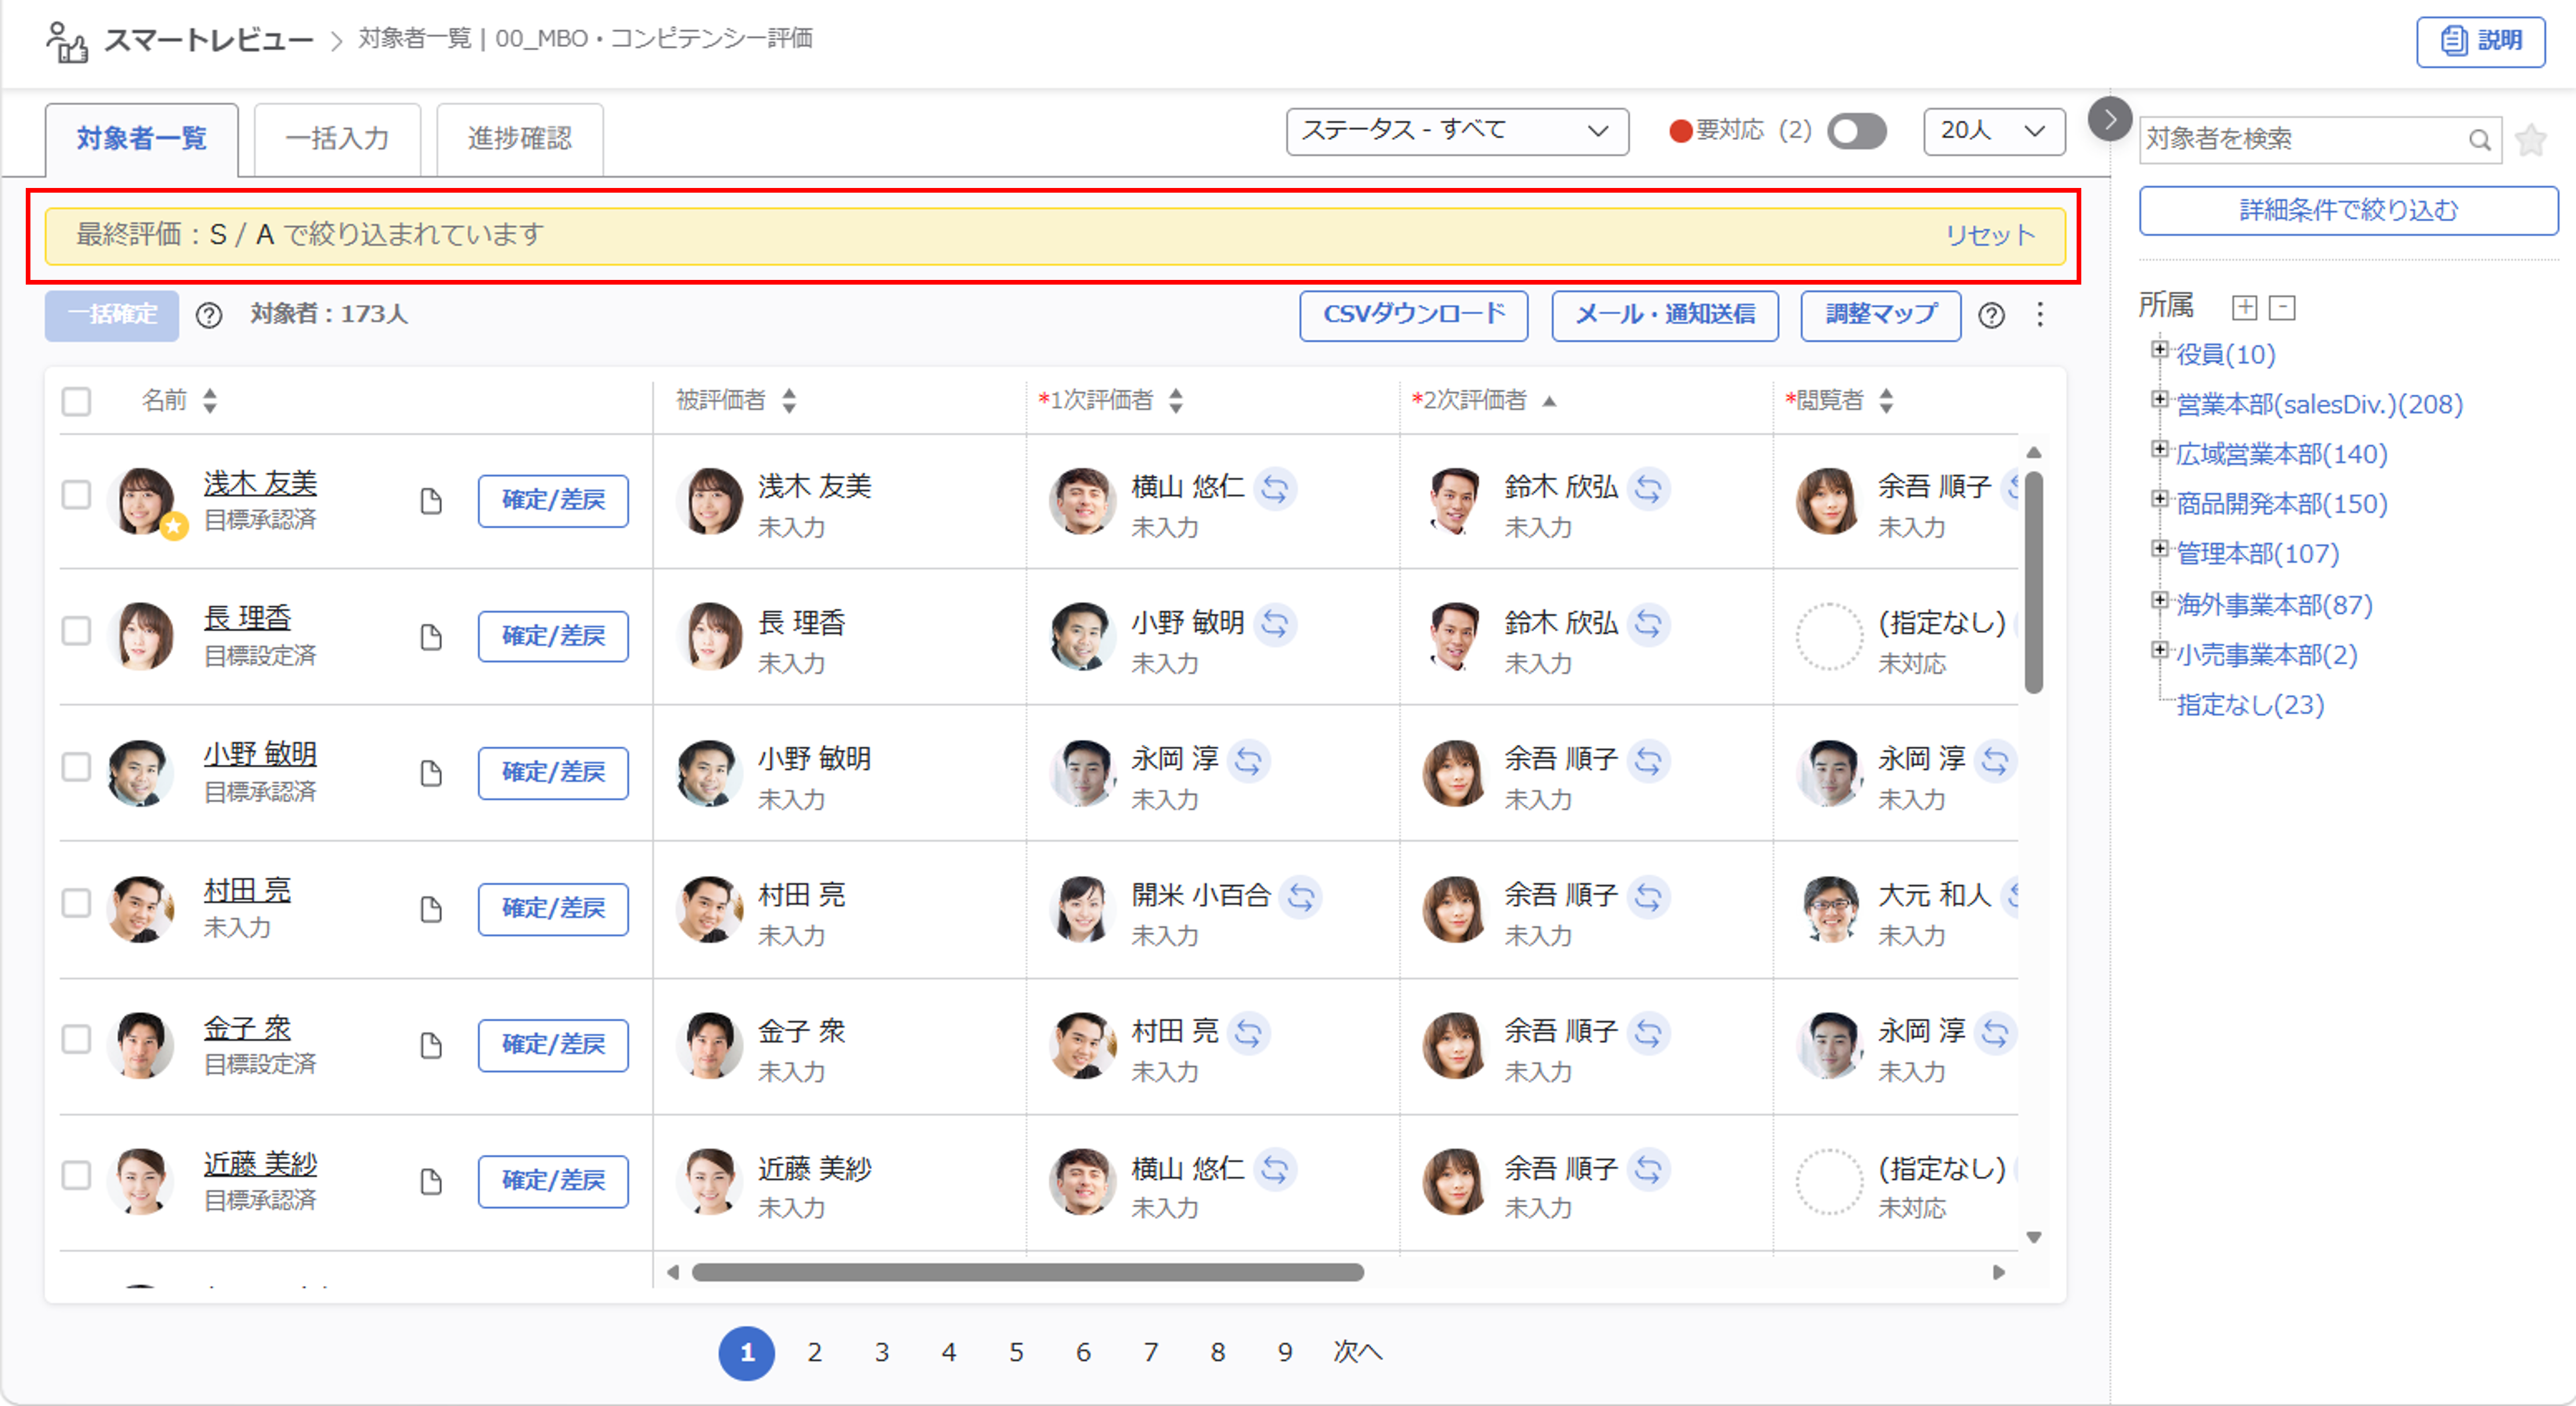This screenshot has height=1406, width=2576.
Task: Swap 2nd evaluator 鈴木 欣弘 in 浅木 友美 row
Action: (1648, 489)
